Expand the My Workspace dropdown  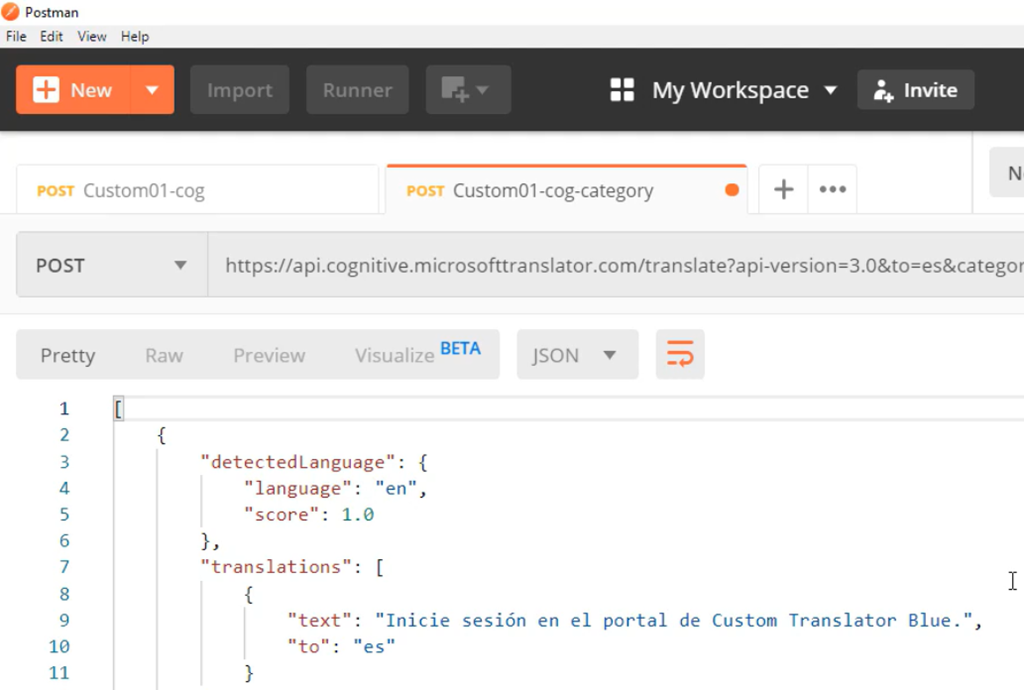pyautogui.click(x=830, y=90)
